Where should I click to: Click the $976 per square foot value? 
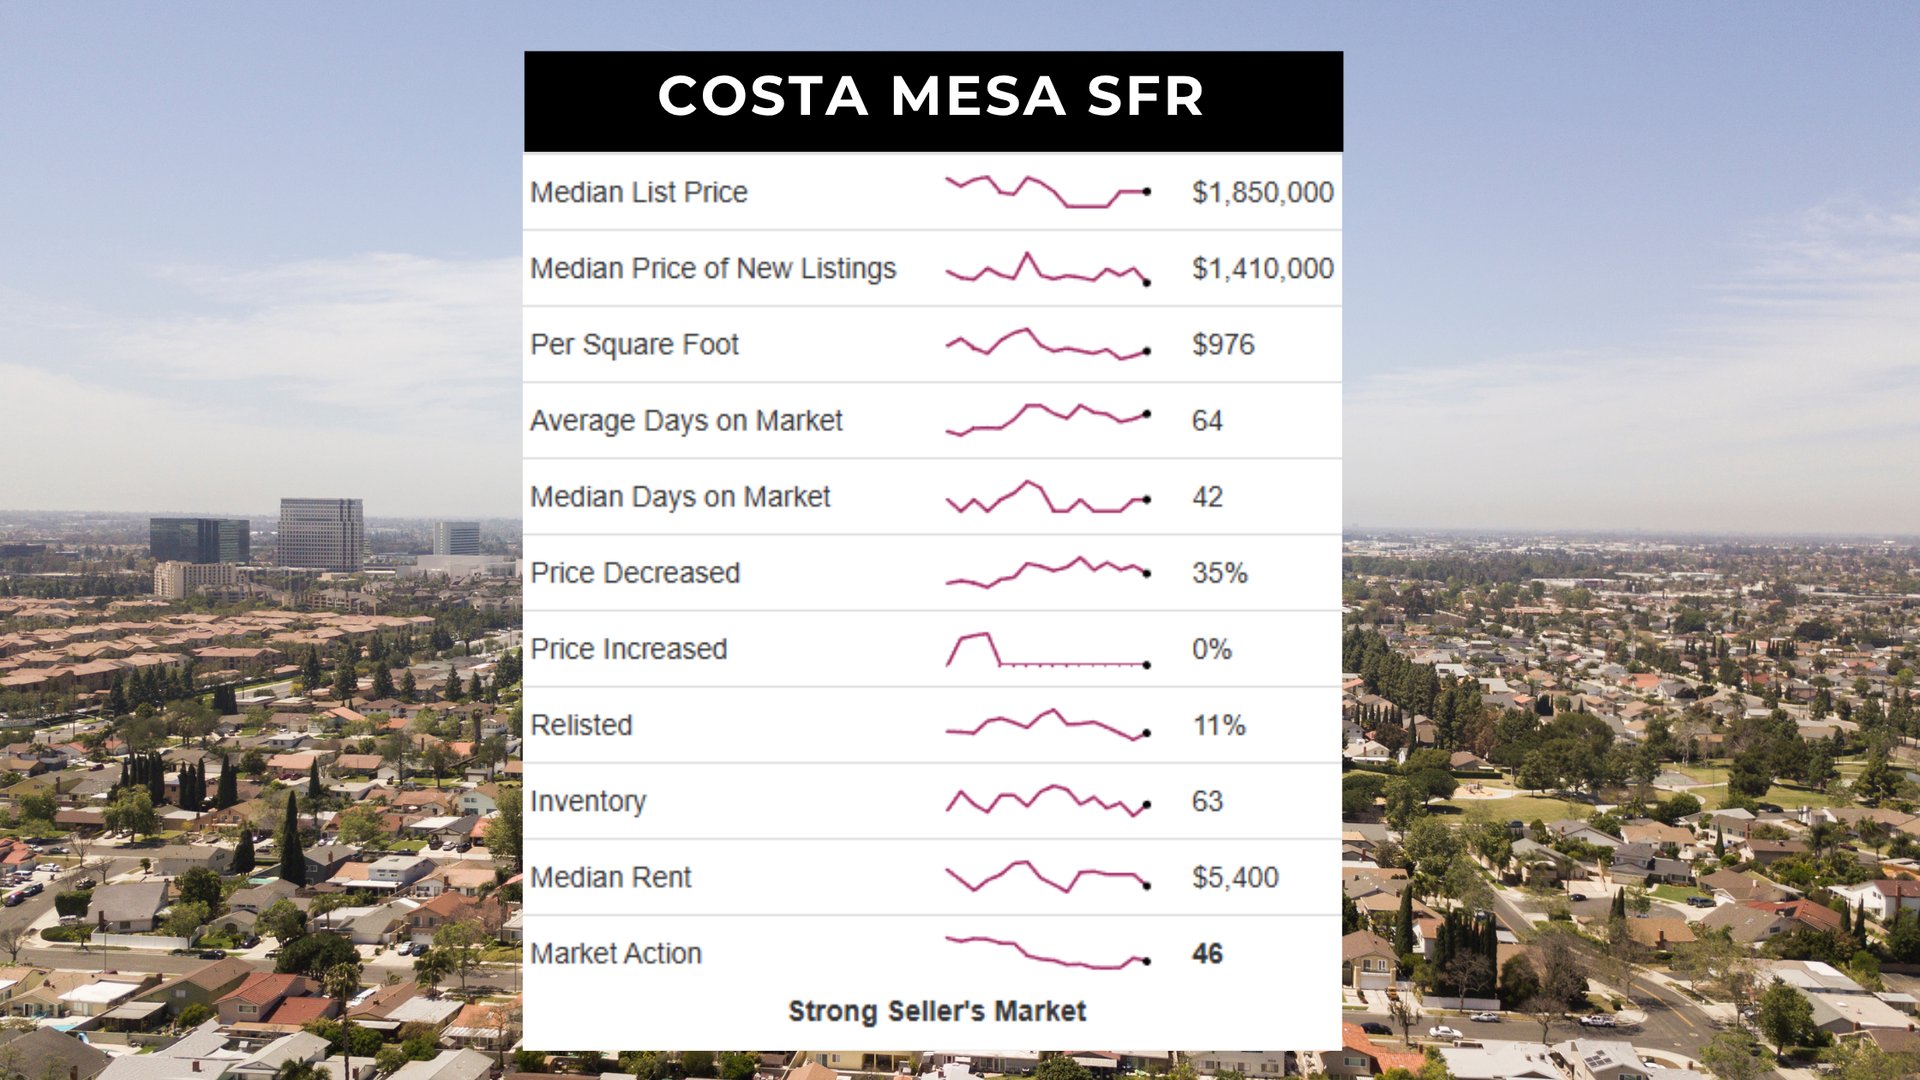tap(1222, 345)
